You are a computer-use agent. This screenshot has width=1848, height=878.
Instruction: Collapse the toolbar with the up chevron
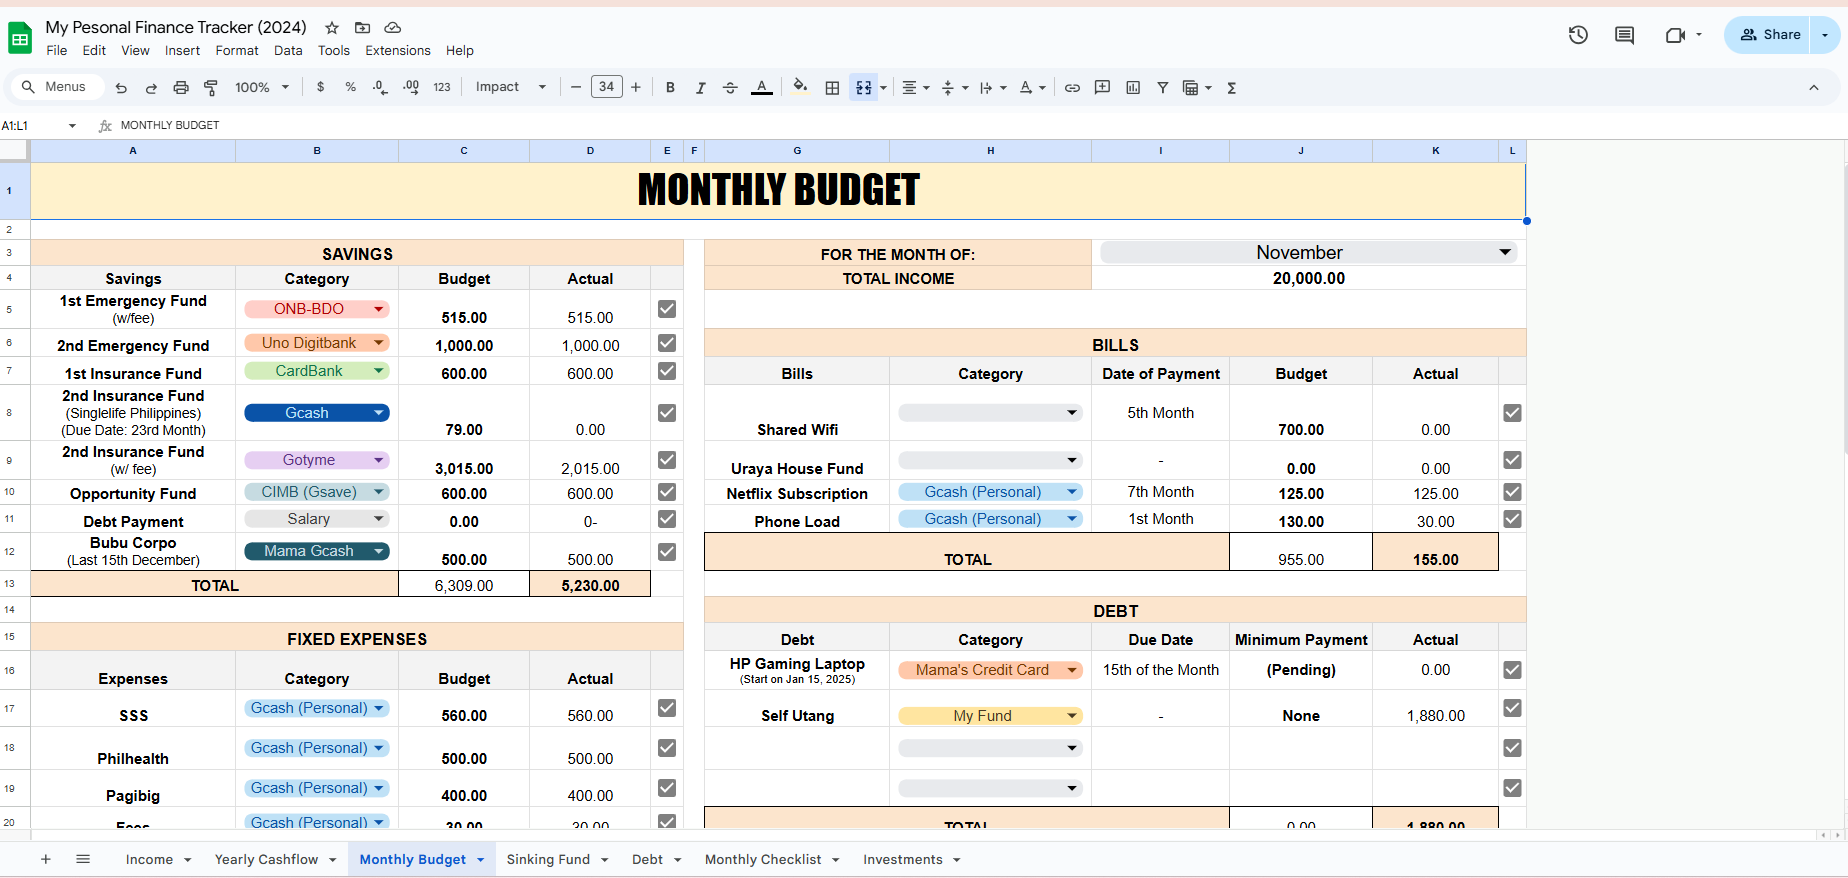(x=1814, y=88)
